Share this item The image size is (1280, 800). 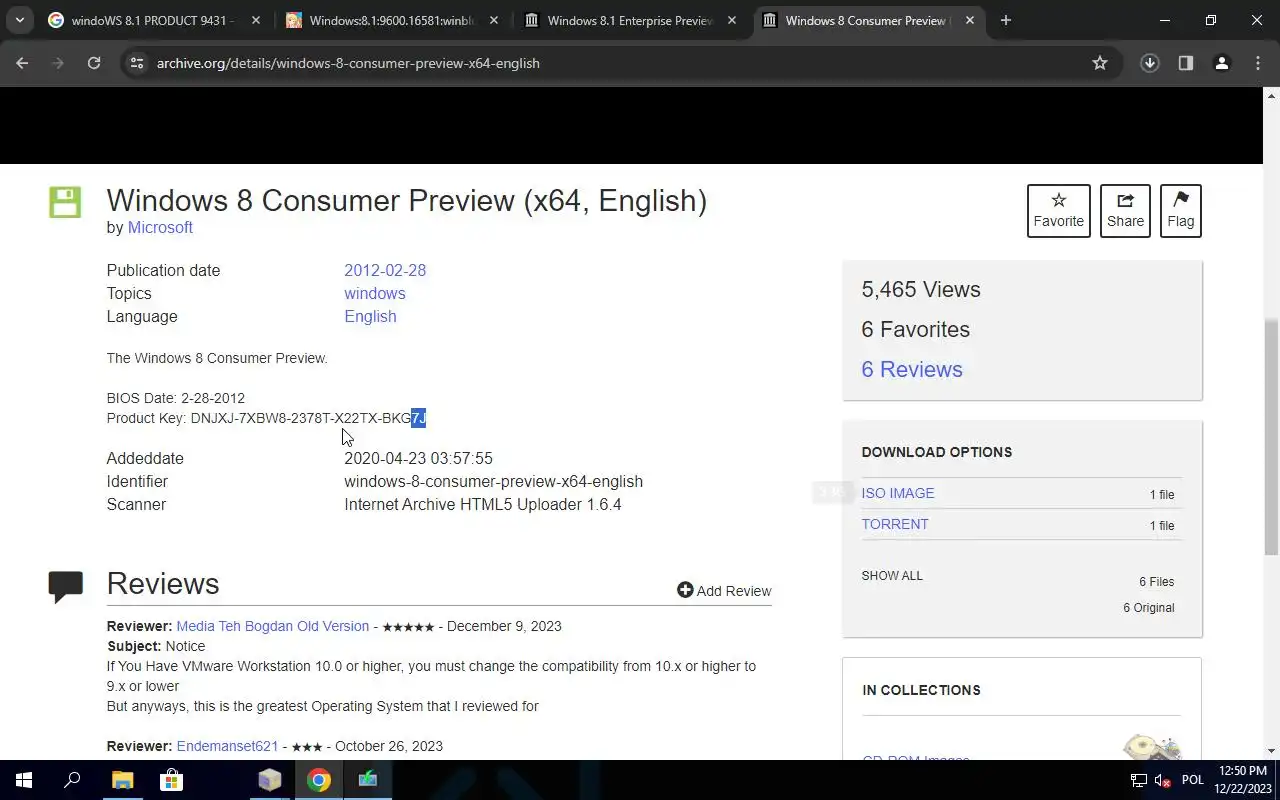click(x=1125, y=210)
